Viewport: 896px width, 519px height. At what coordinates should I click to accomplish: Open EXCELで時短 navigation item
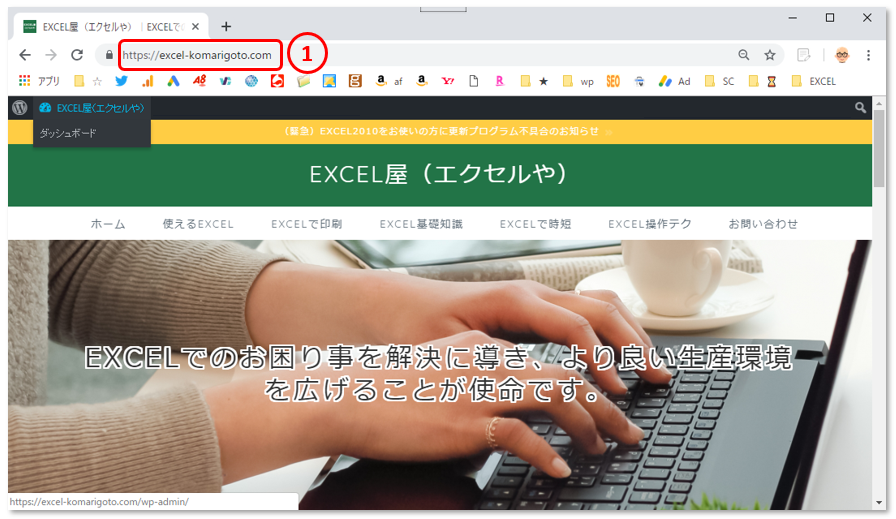point(535,224)
